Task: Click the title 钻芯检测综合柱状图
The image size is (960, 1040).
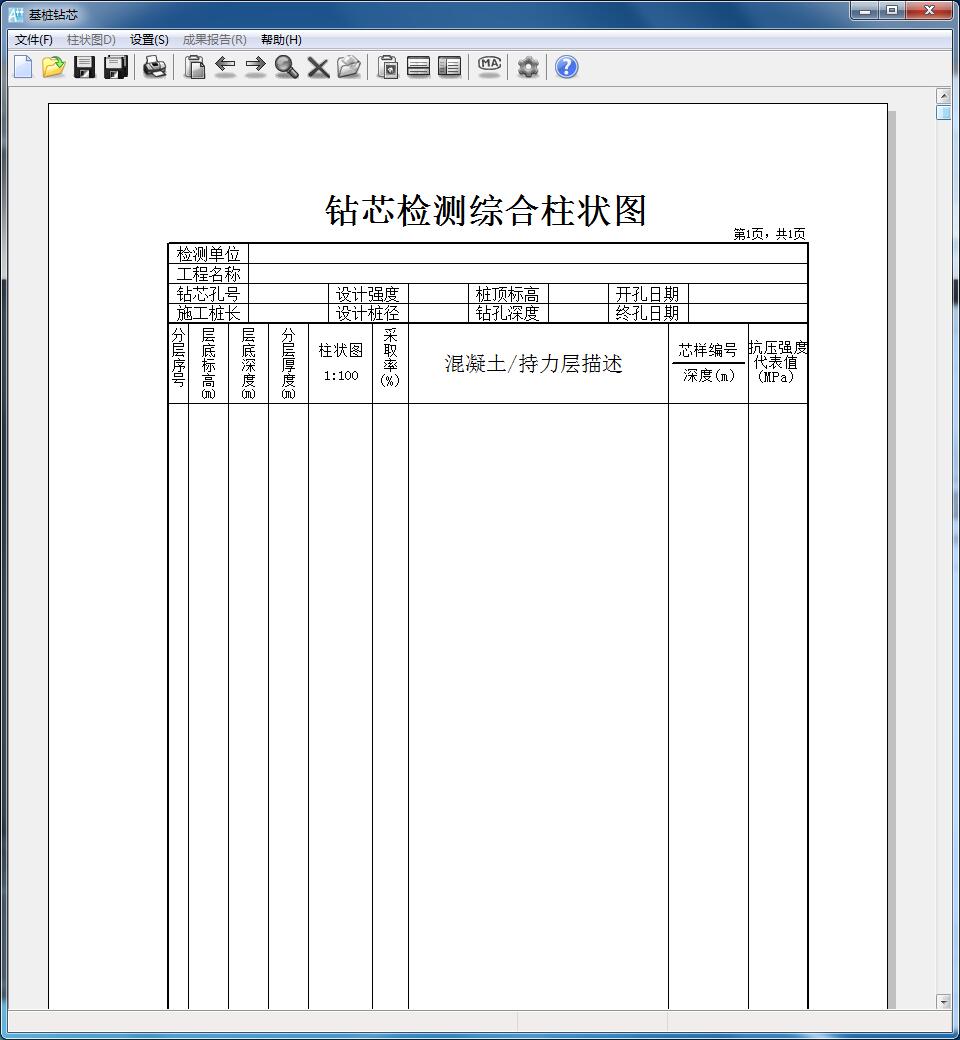Action: (486, 211)
